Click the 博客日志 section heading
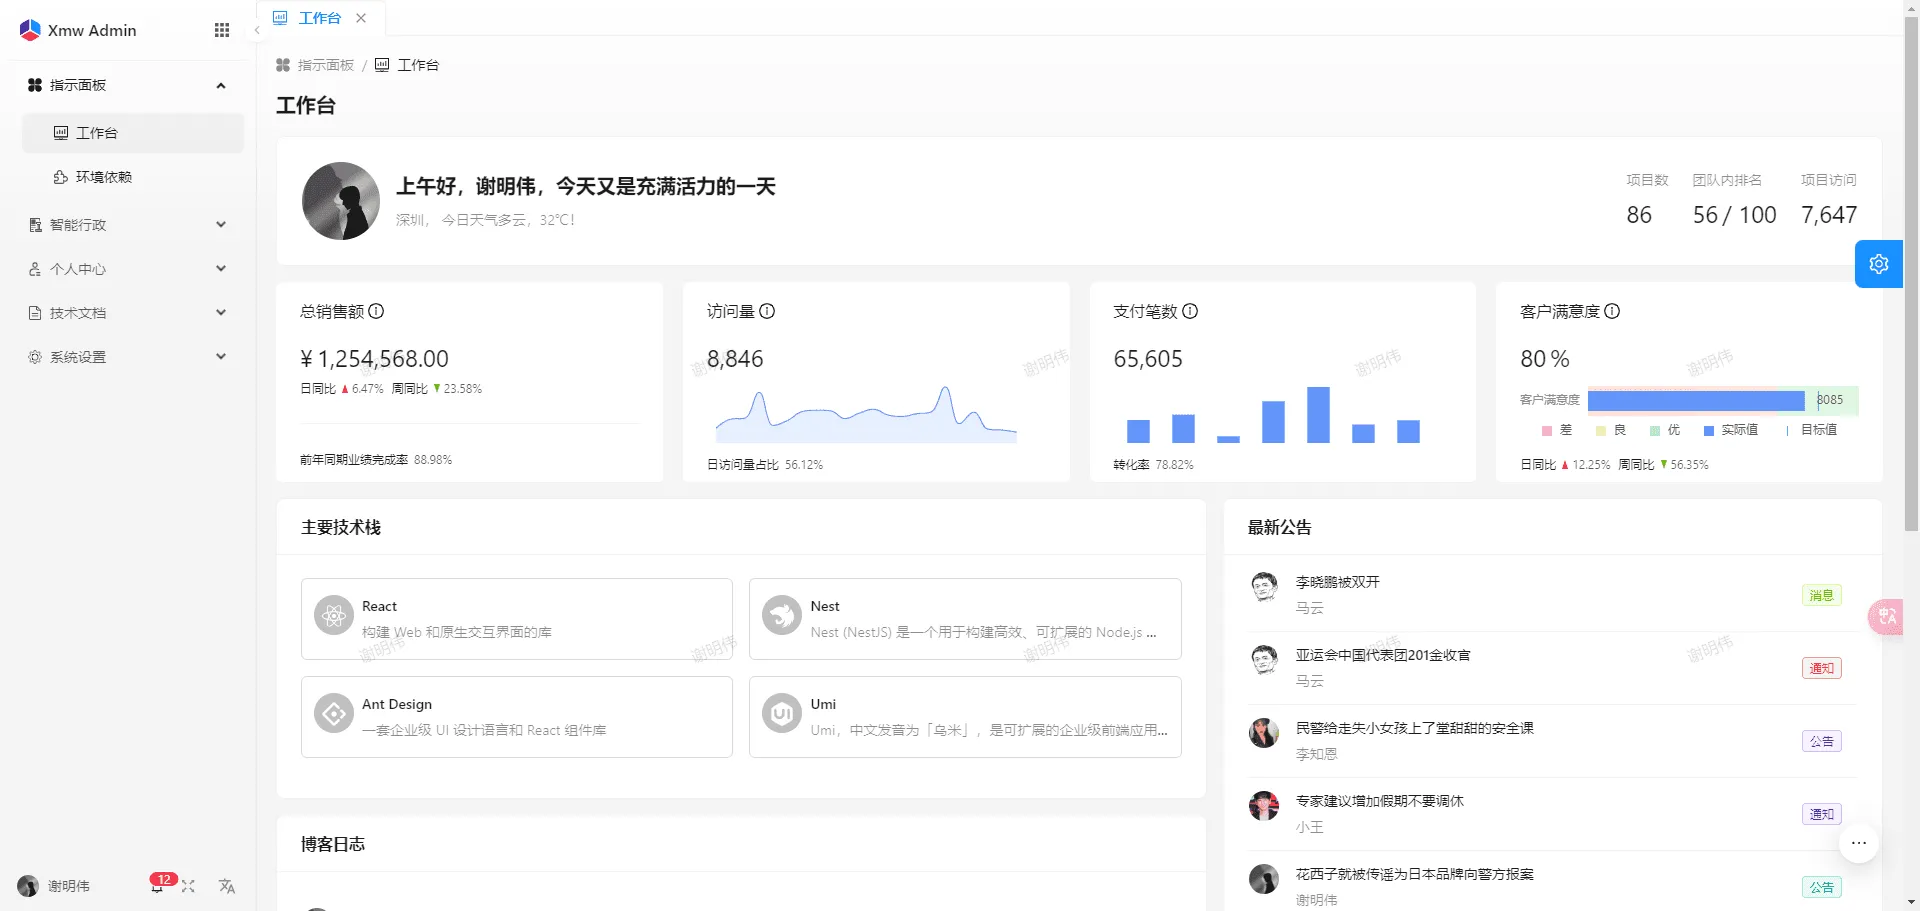1920x911 pixels. click(333, 844)
